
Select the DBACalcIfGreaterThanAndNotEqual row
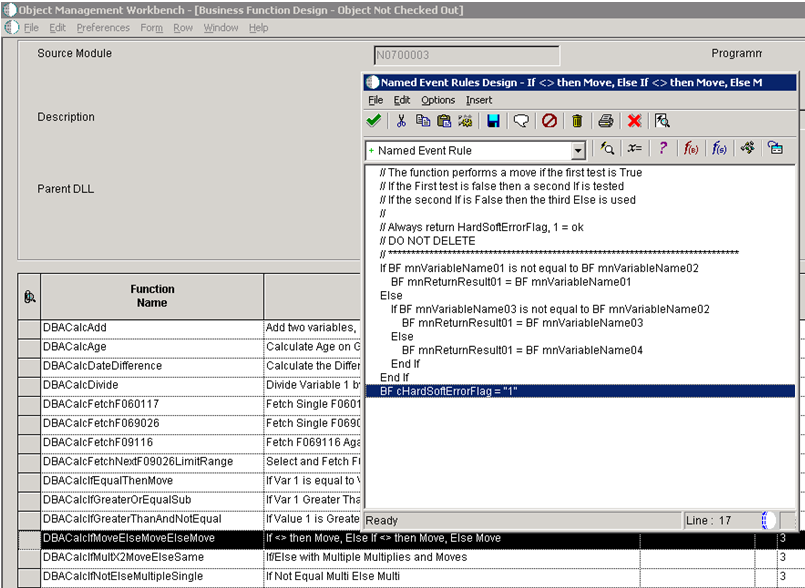click(151, 519)
